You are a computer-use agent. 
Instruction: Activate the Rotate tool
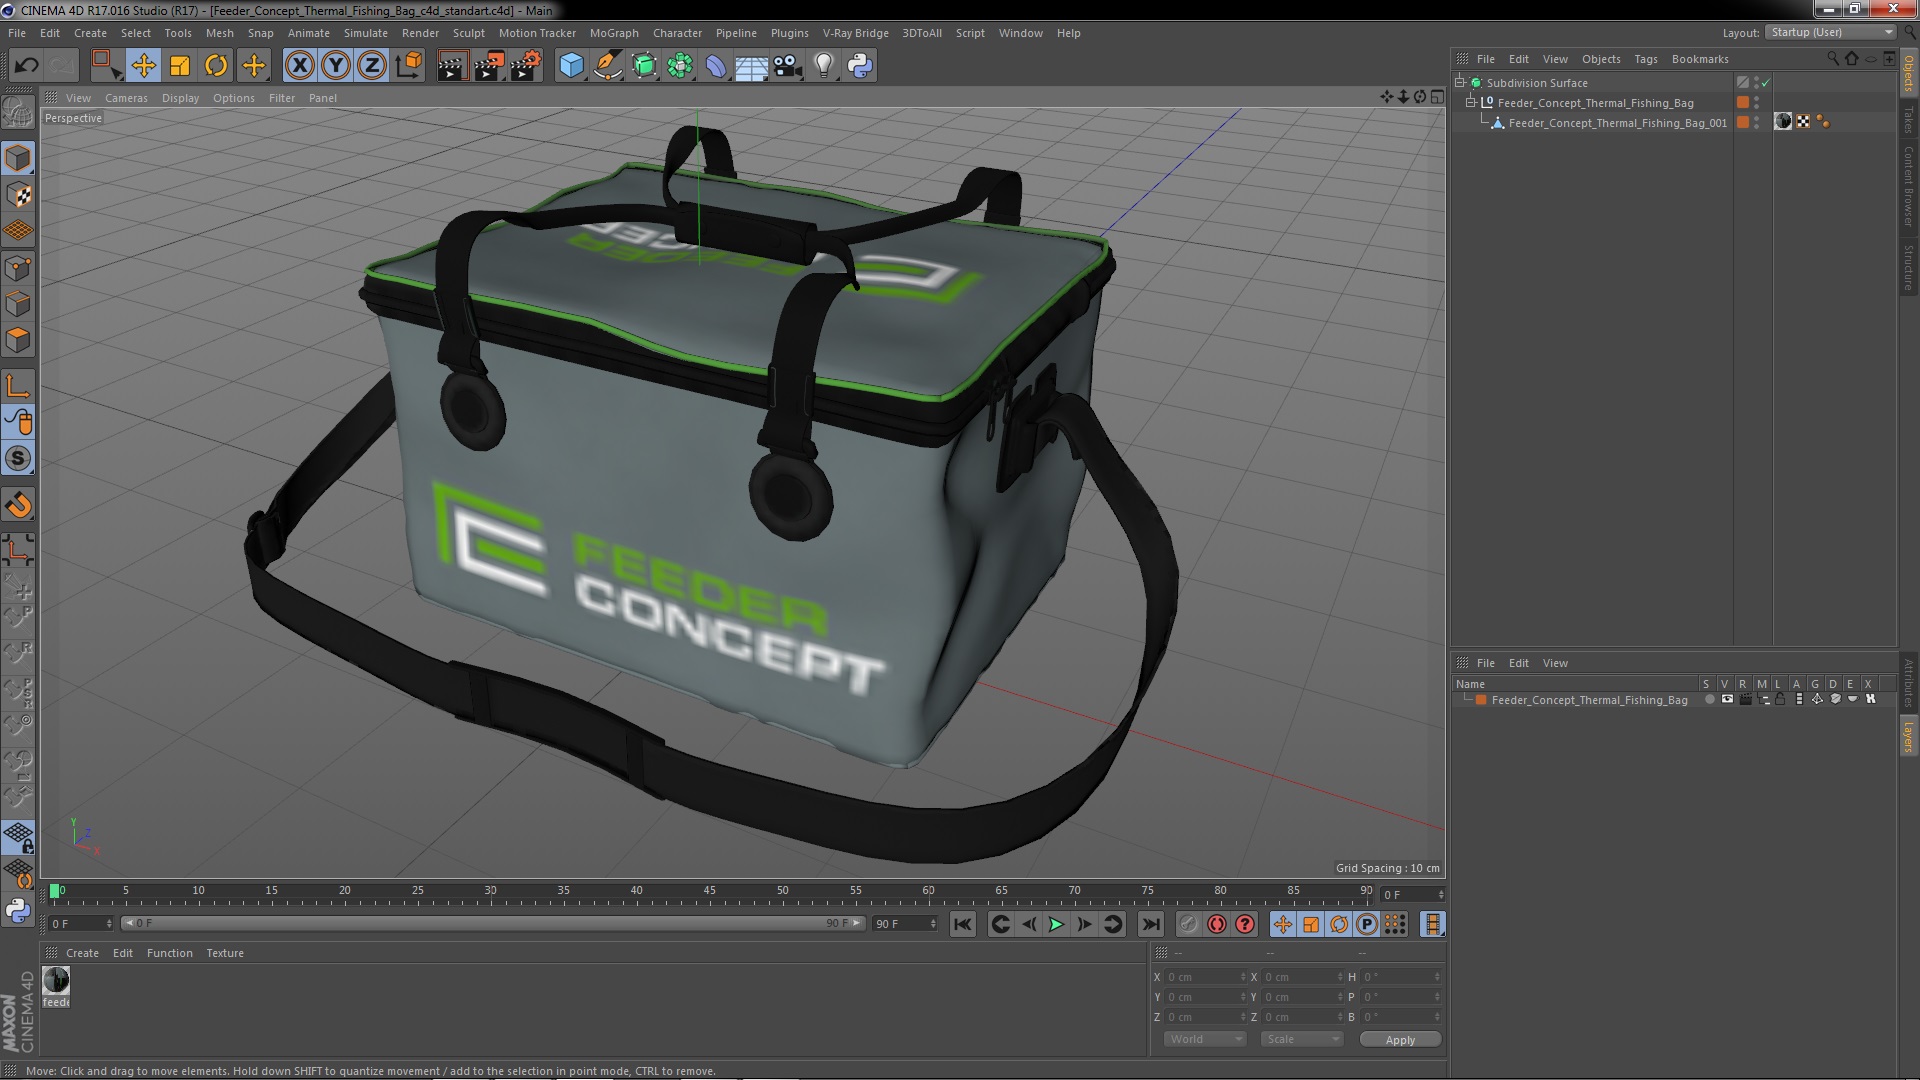[x=216, y=66]
